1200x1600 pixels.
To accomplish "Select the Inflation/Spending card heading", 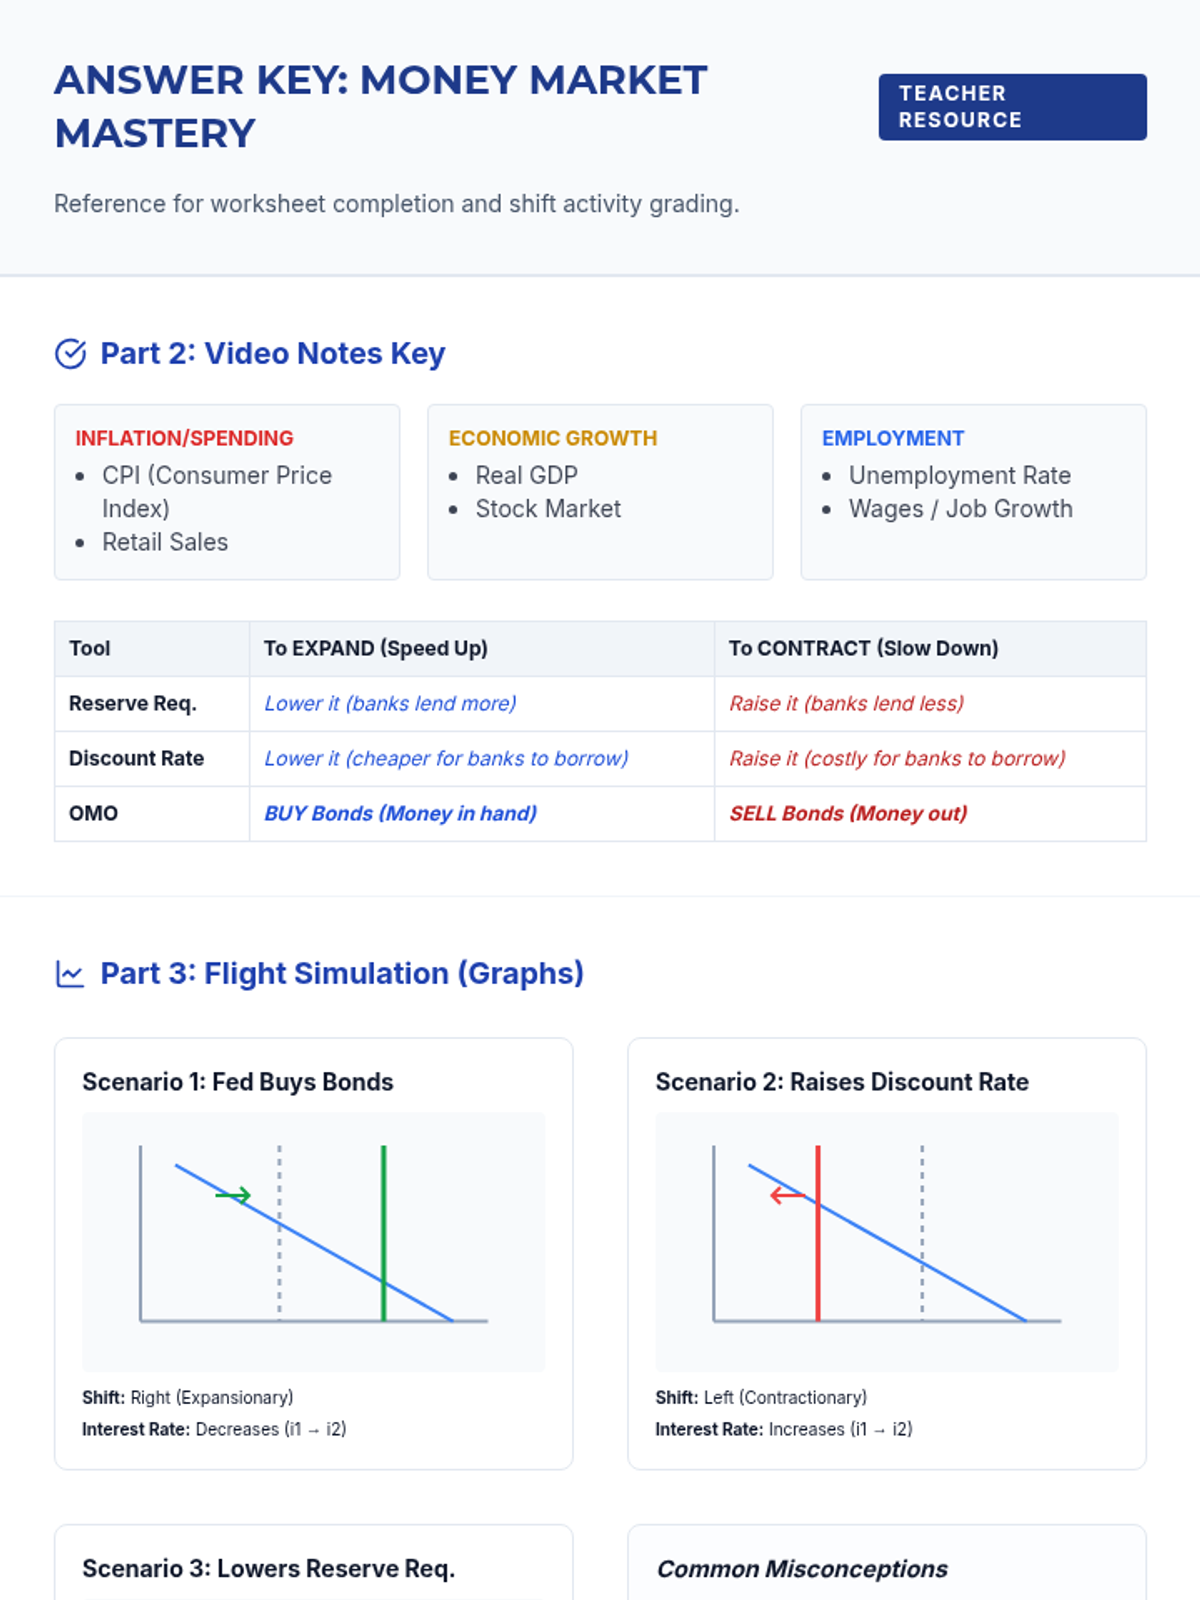I will [184, 438].
